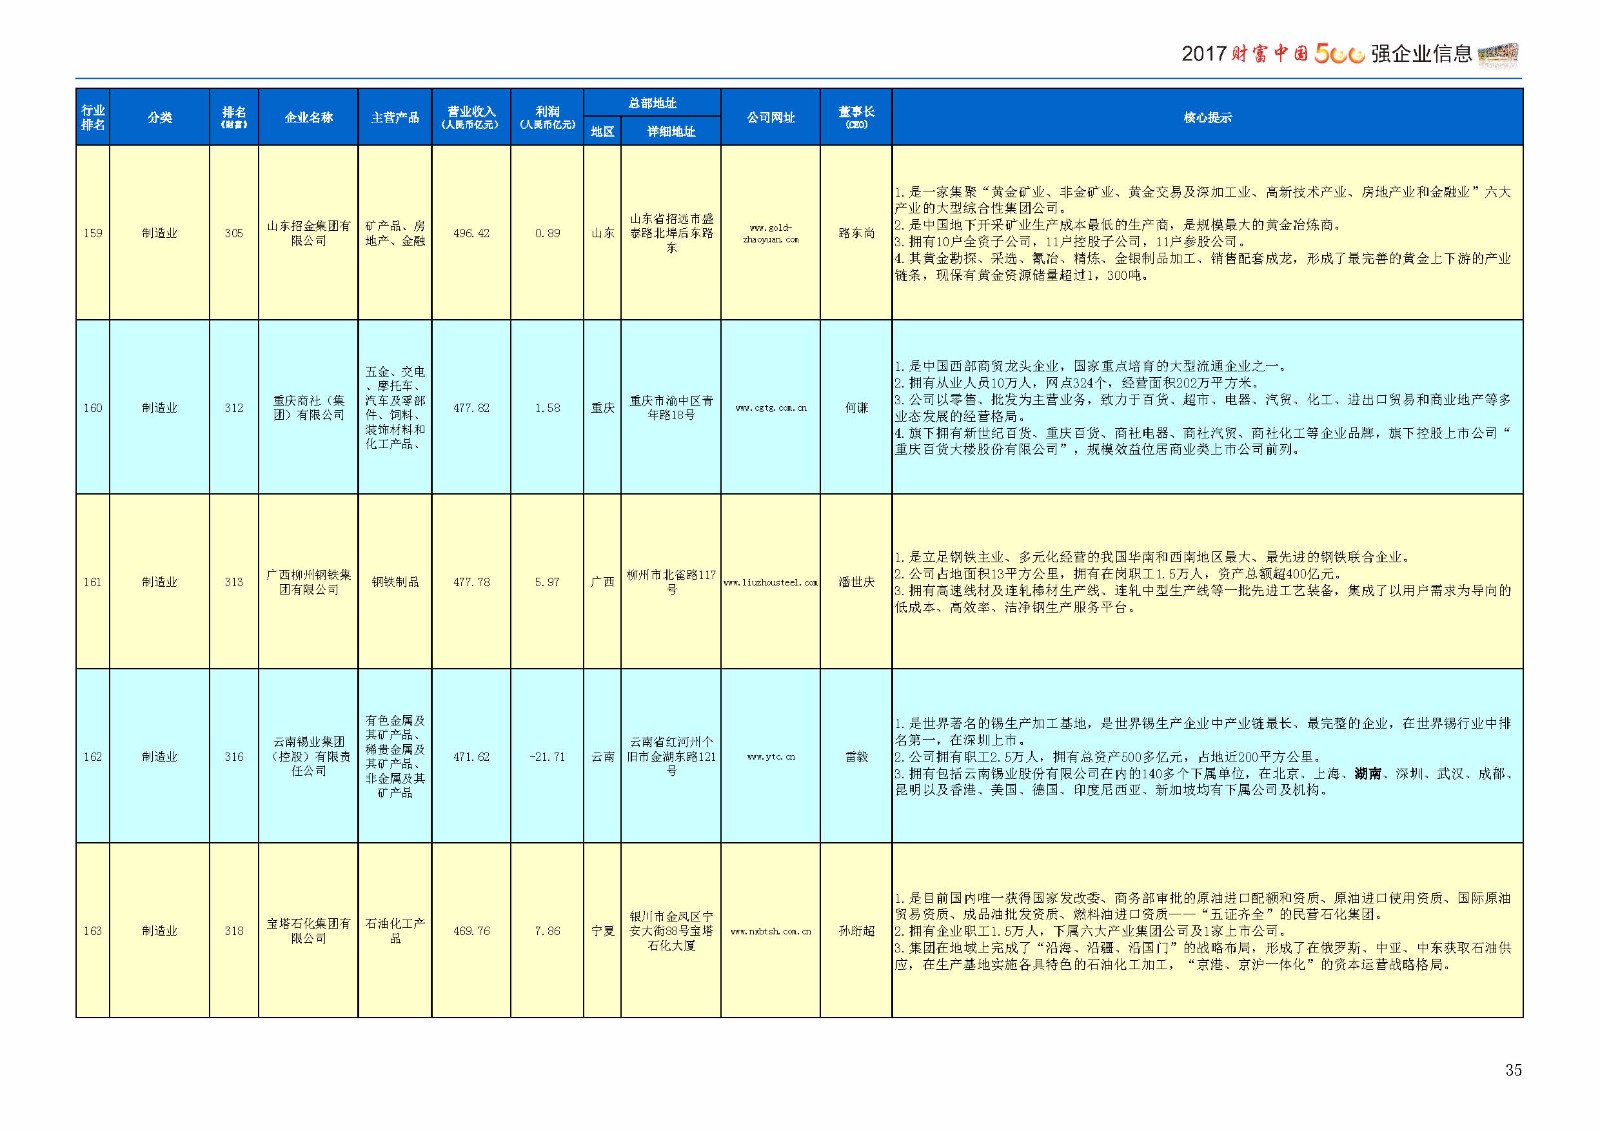Image resolution: width=1600 pixels, height=1131 pixels.
Task: Select profit value 5.97
Action: coord(547,582)
